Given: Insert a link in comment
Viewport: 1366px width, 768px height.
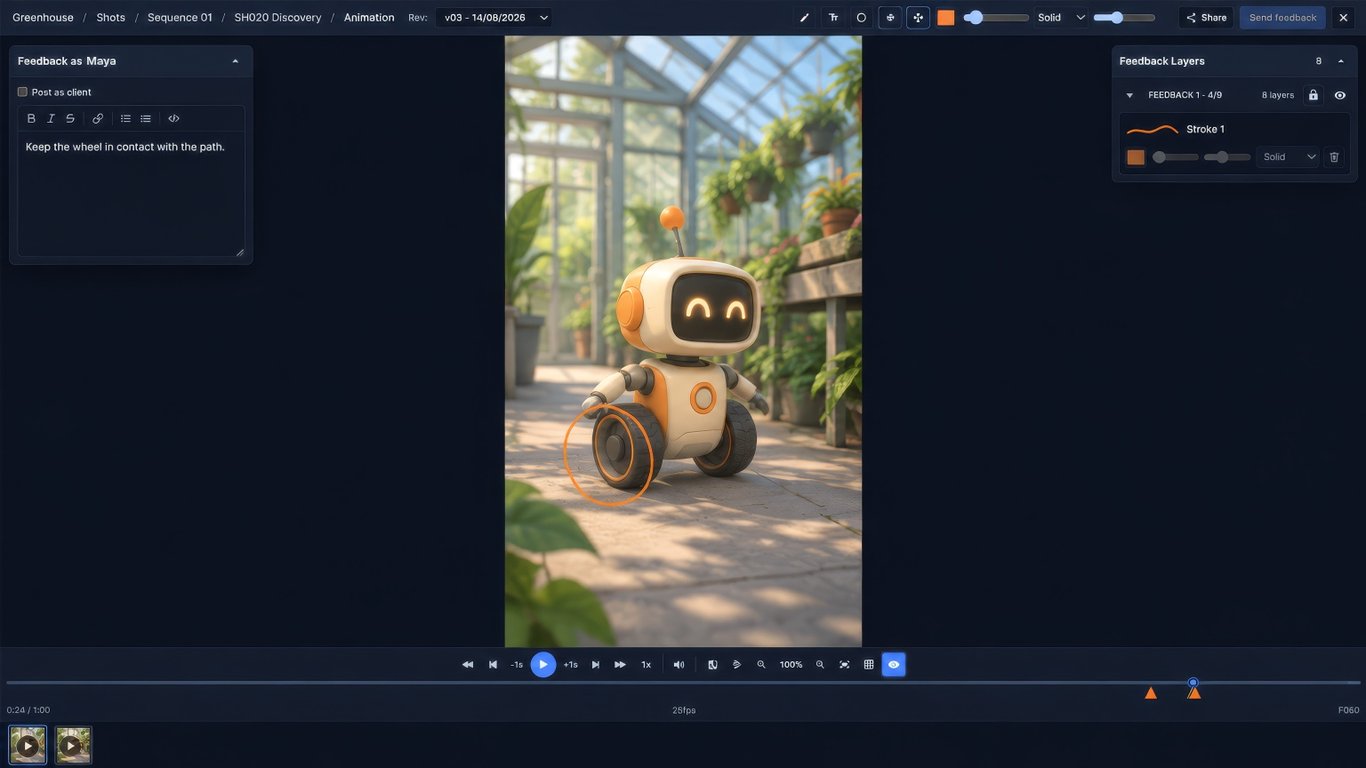Looking at the screenshot, I should point(97,118).
